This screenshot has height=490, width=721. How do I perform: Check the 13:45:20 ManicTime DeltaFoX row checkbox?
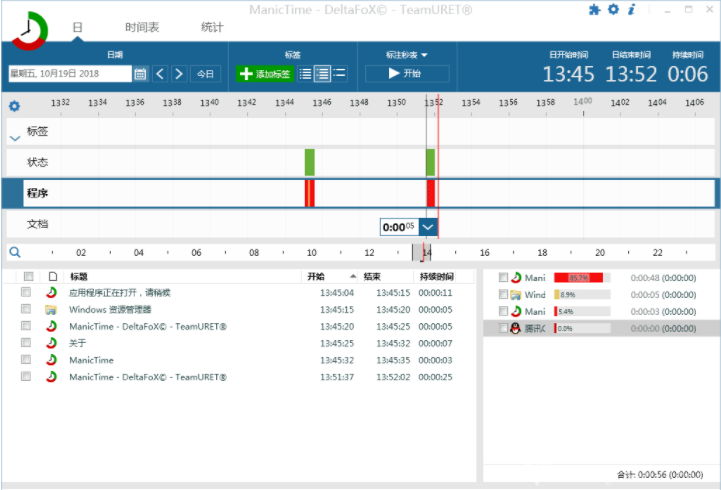[26, 326]
